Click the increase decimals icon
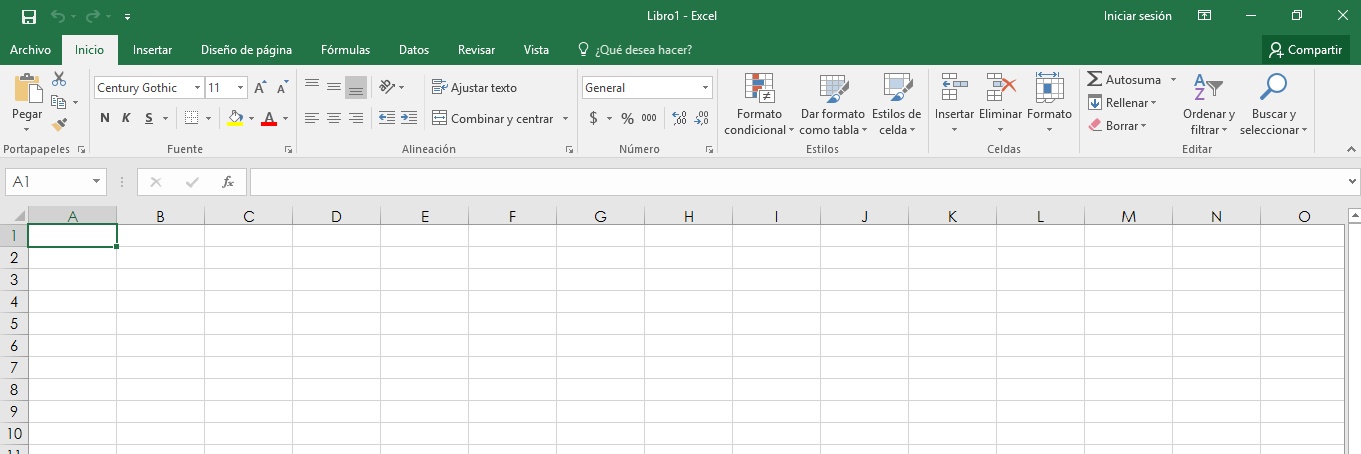Viewport: 1361px width, 454px height. (x=680, y=118)
